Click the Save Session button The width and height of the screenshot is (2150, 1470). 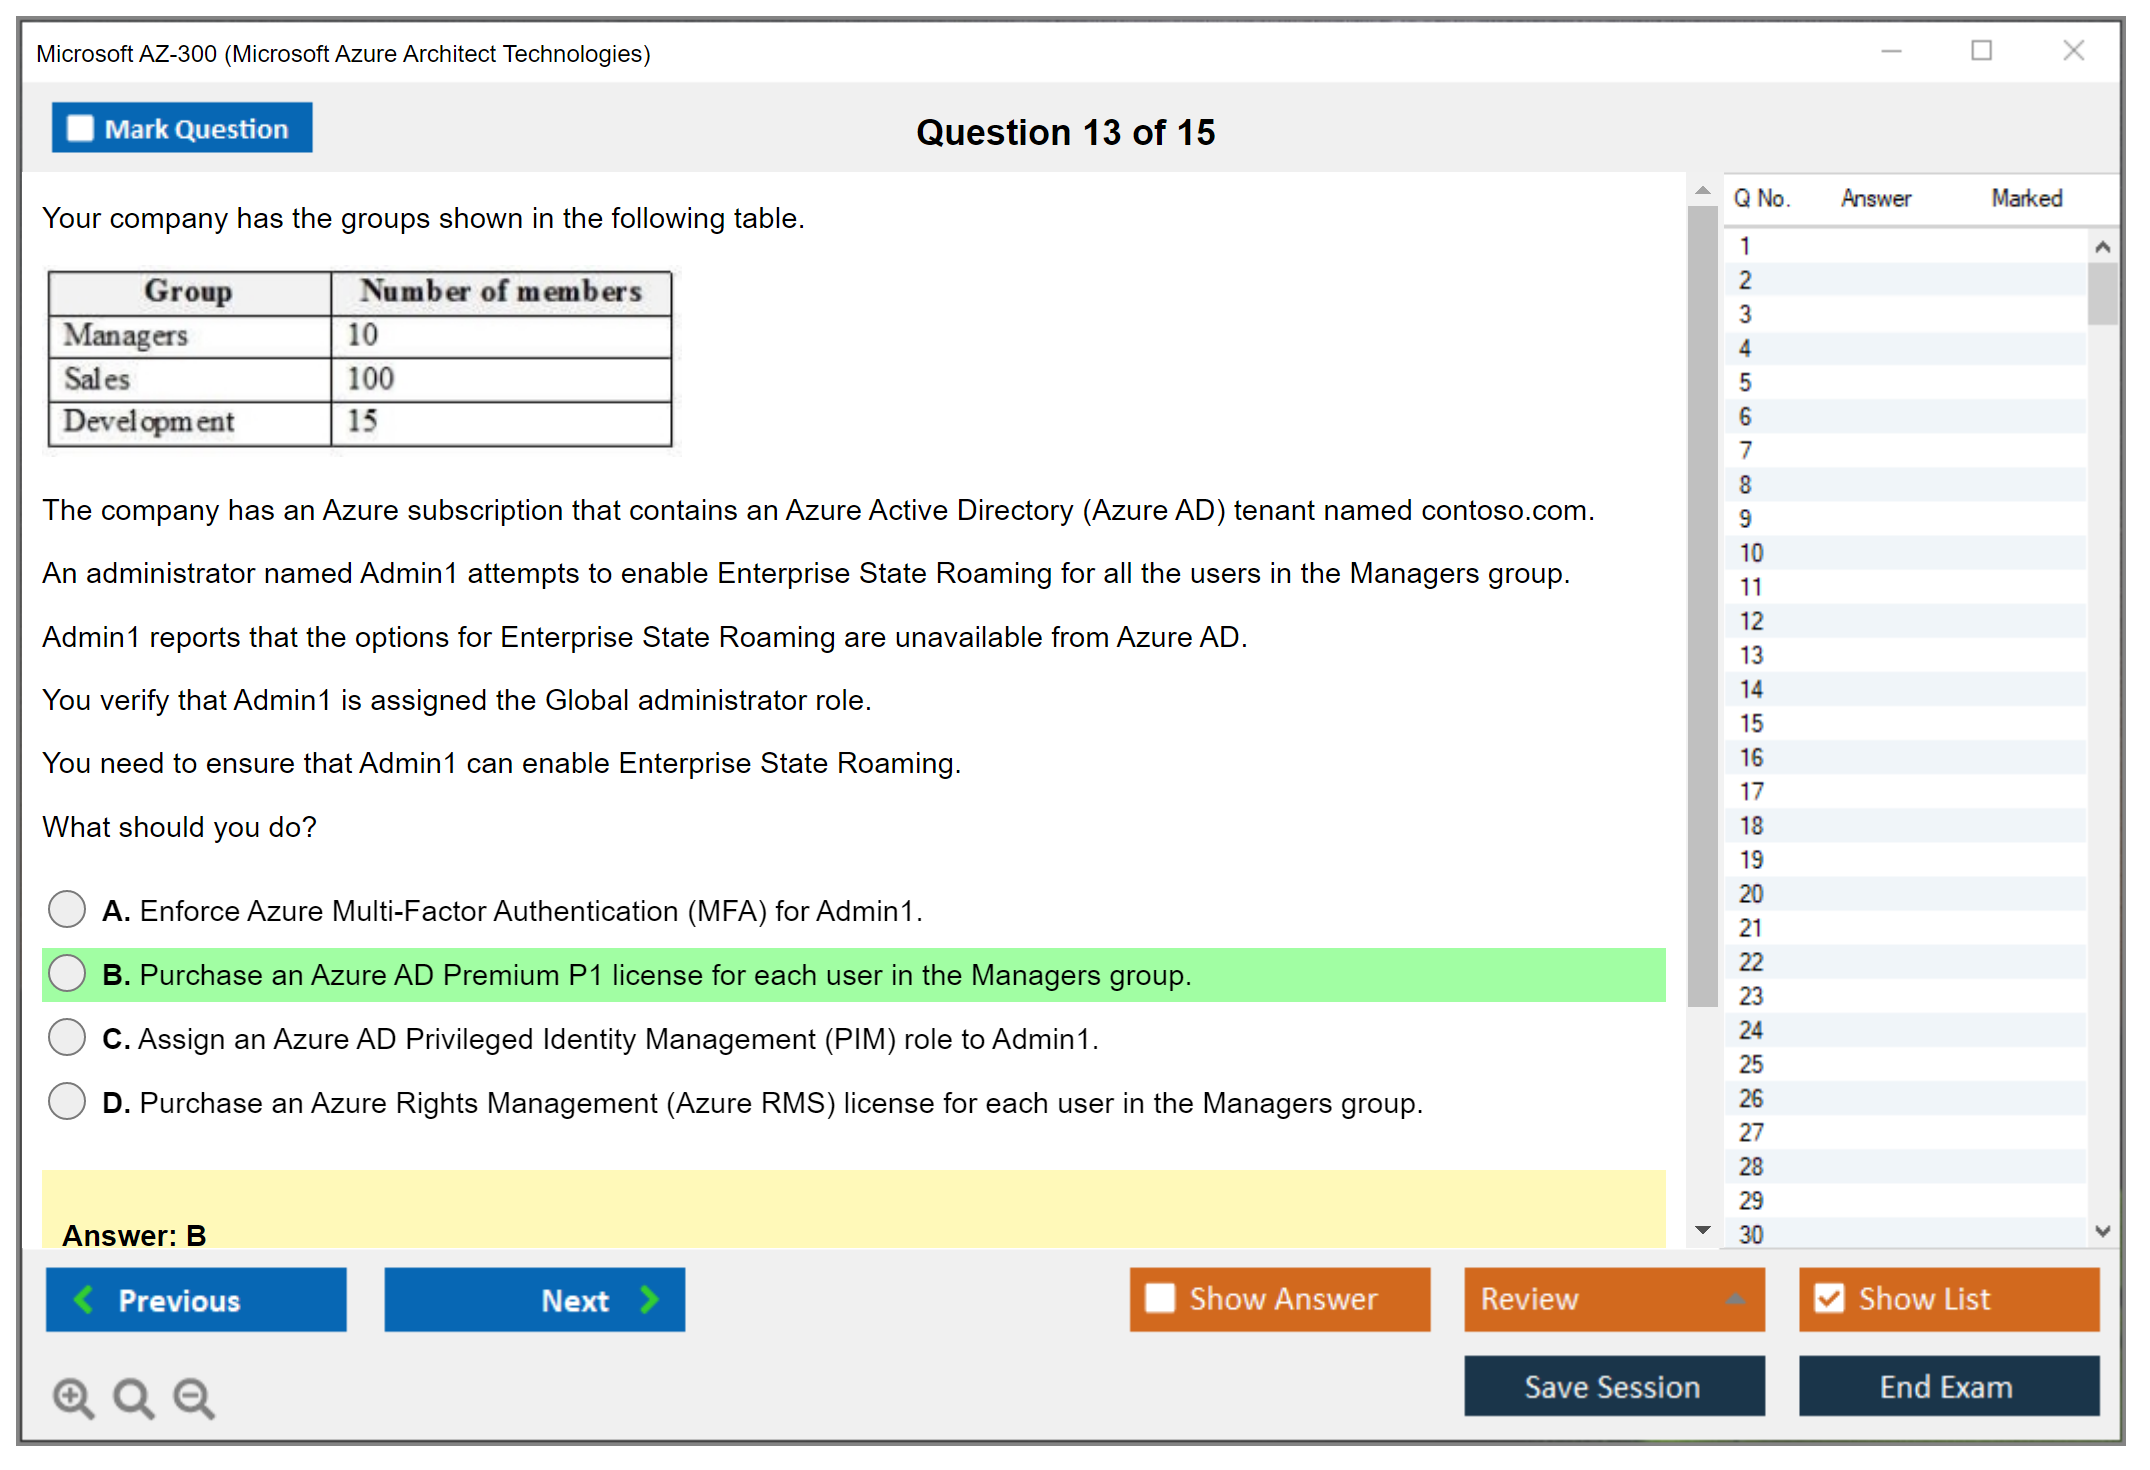[x=1613, y=1387]
